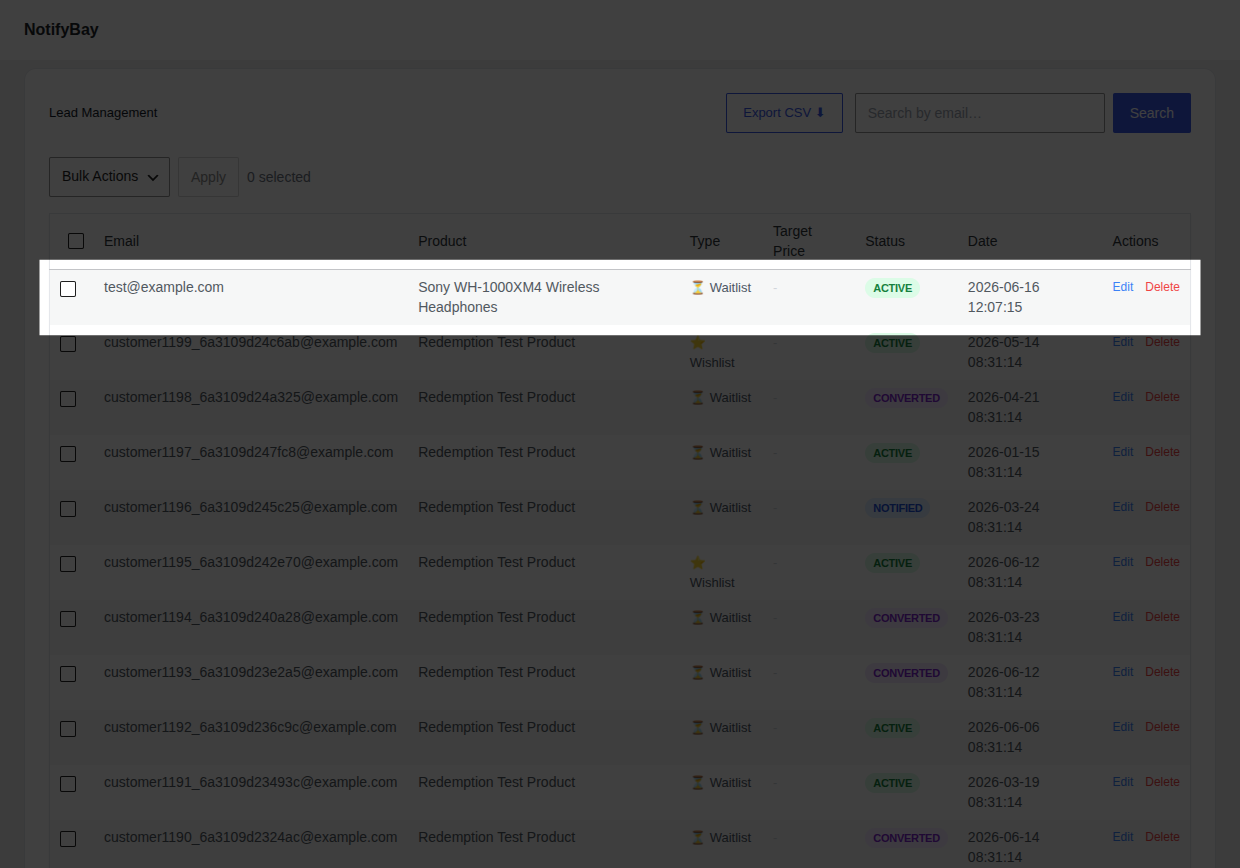Screen dimensions: 1240x868
Task: Click the Lead Management heading
Action: [103, 113]
